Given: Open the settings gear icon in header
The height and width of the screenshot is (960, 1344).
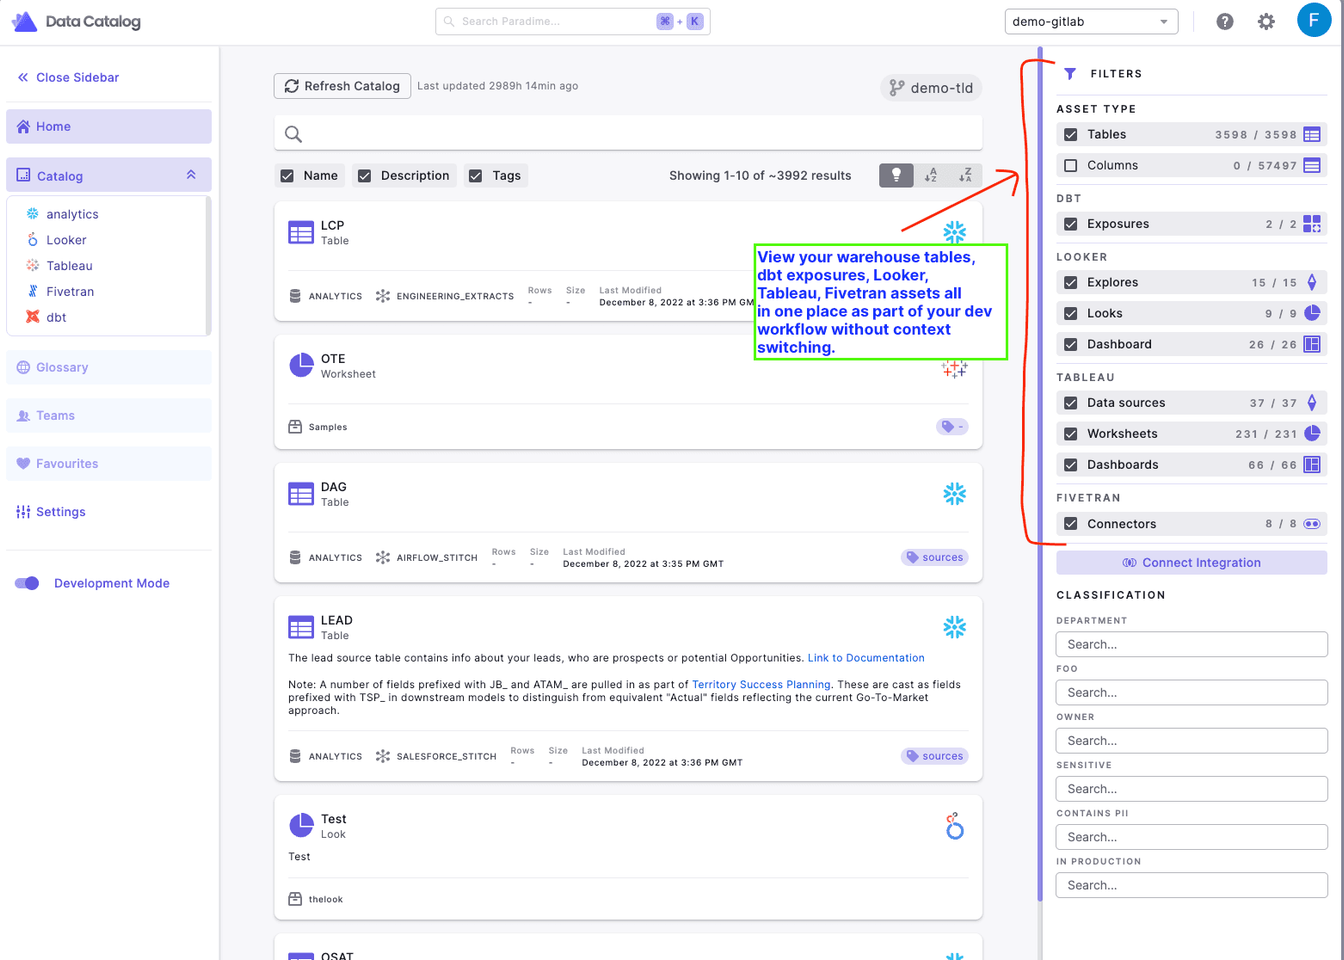Looking at the screenshot, I should point(1266,21).
